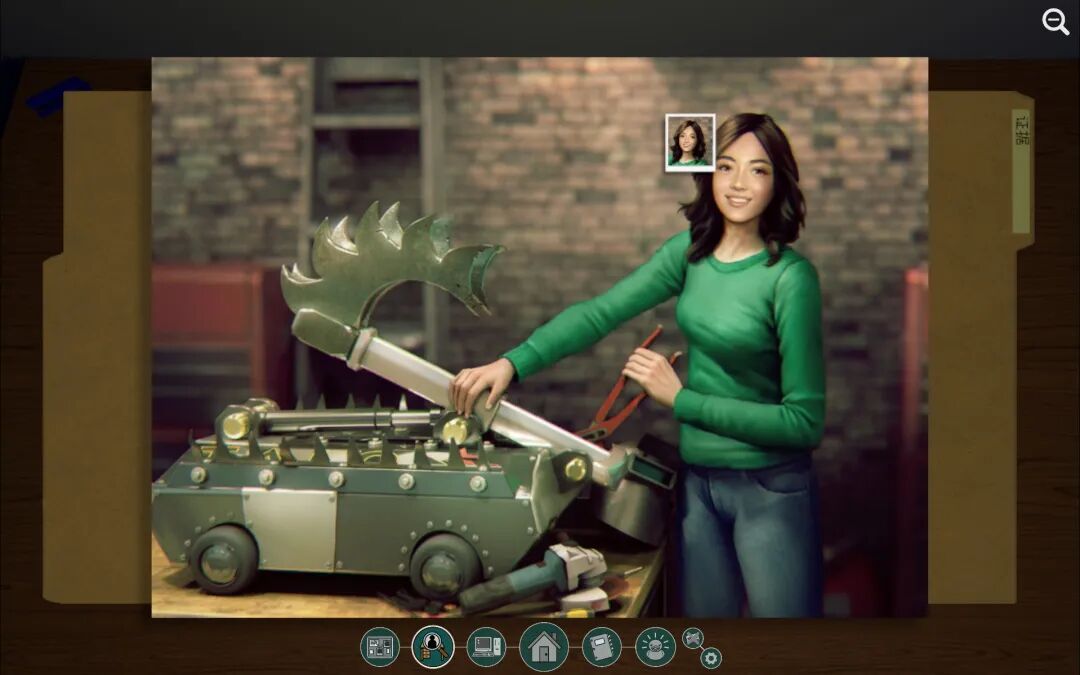Open the computer terminal icon
Image resolution: width=1080 pixels, height=675 pixels.
coord(486,647)
